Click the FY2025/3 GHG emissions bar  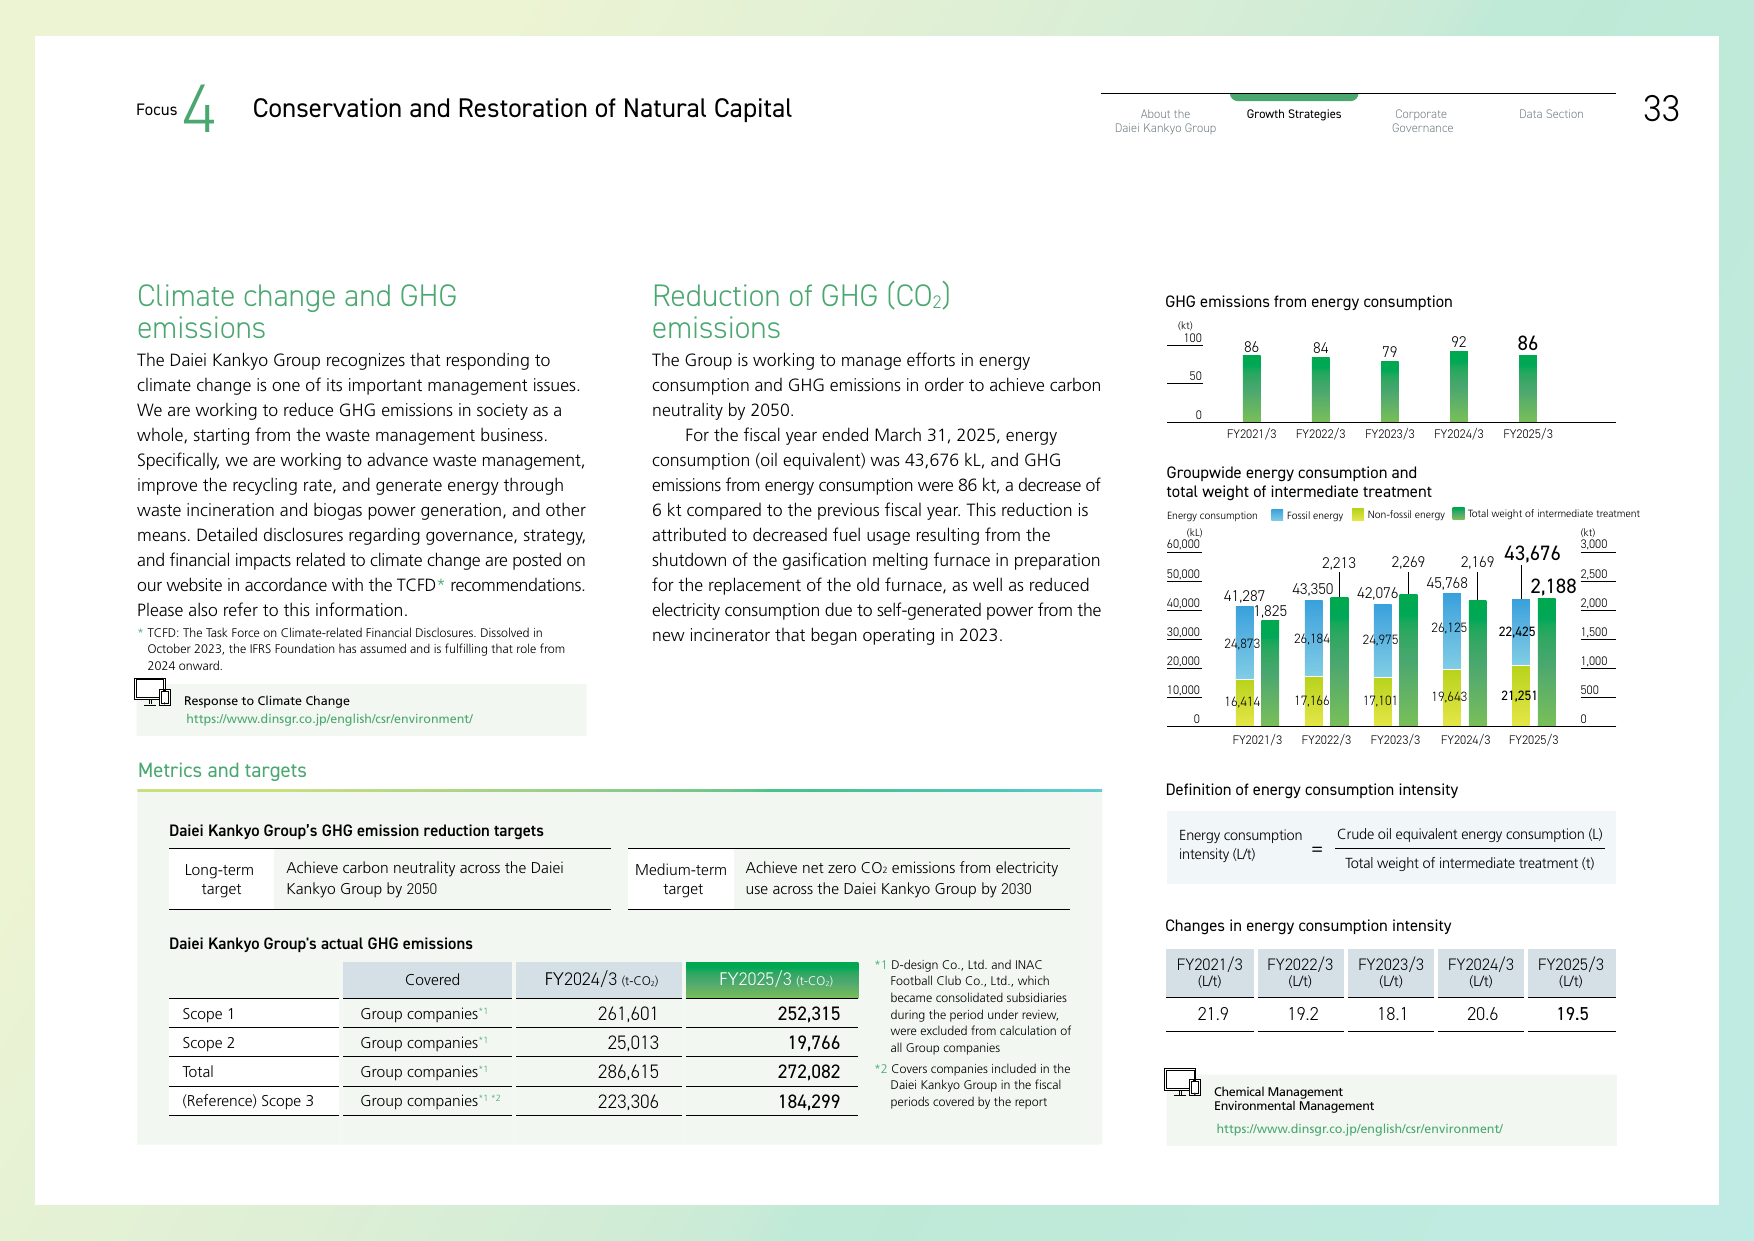click(1528, 389)
